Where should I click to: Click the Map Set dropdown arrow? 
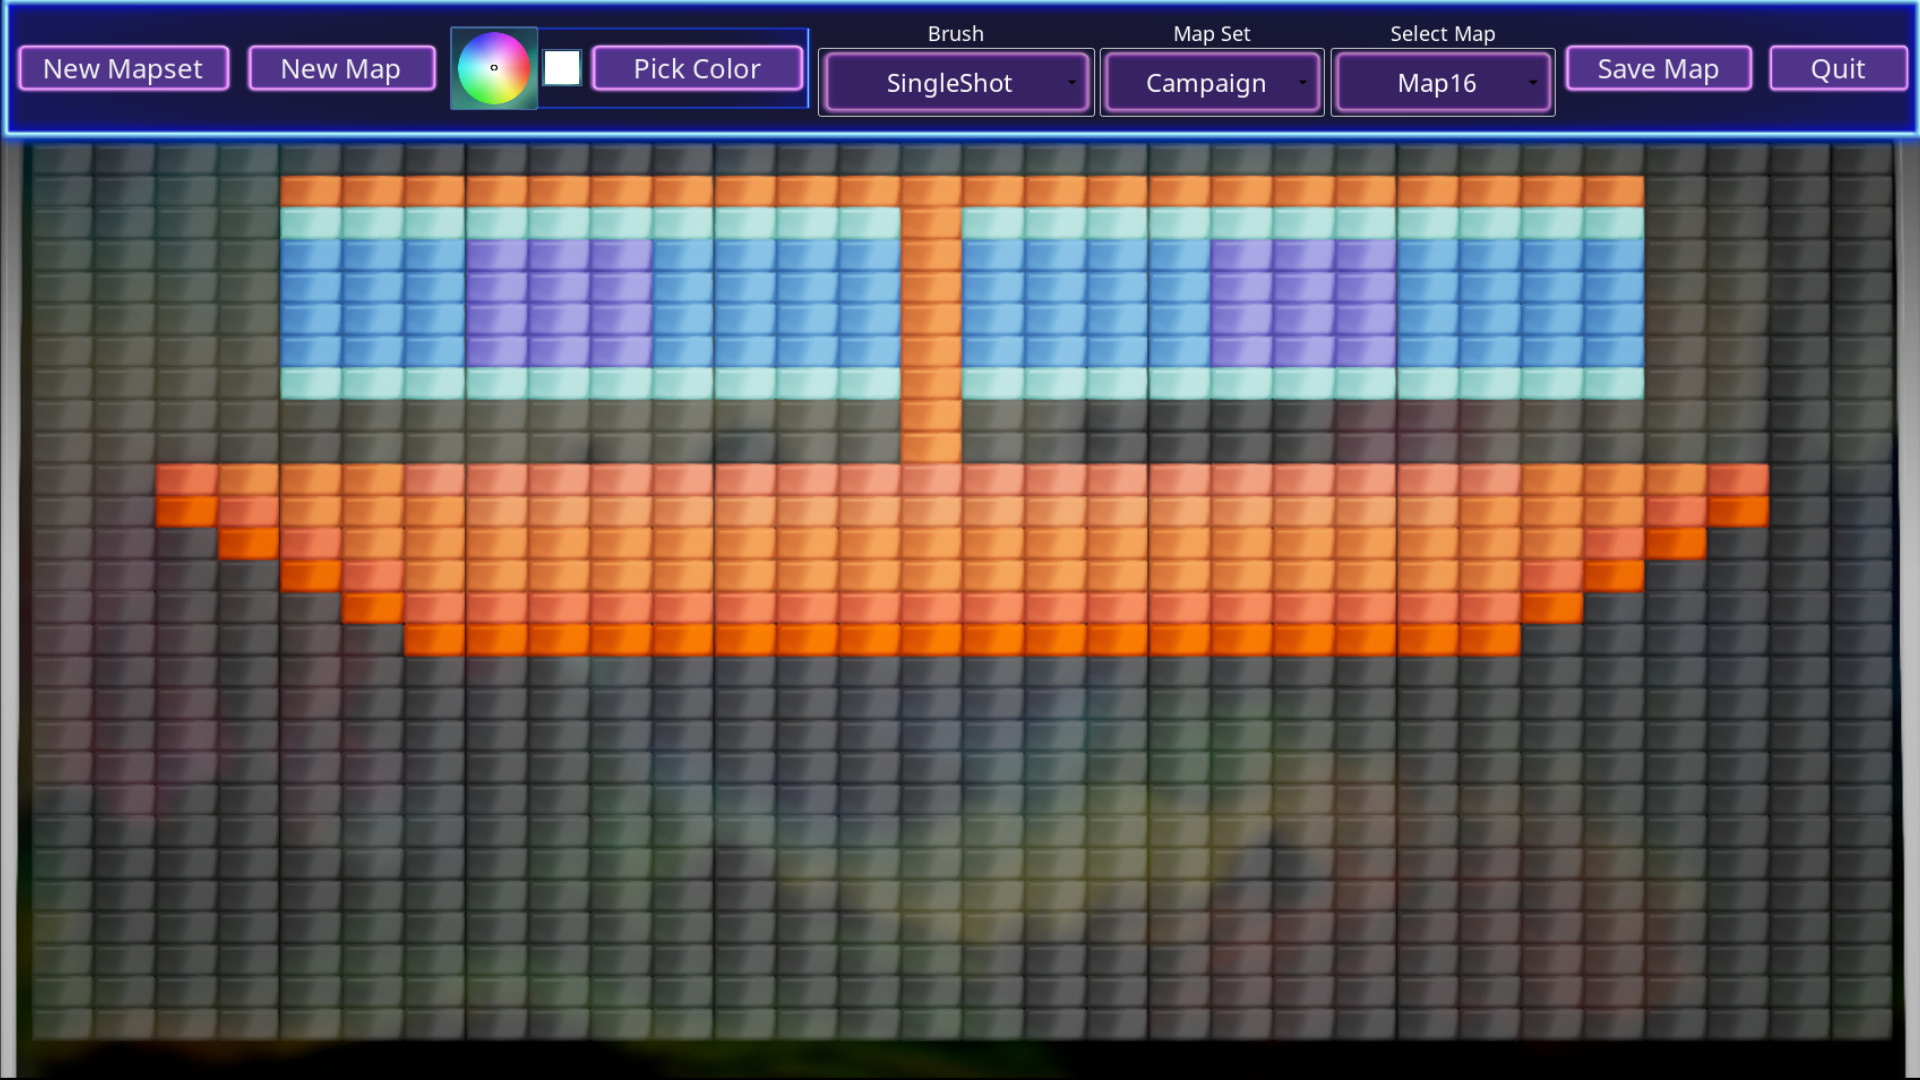pyautogui.click(x=1303, y=83)
